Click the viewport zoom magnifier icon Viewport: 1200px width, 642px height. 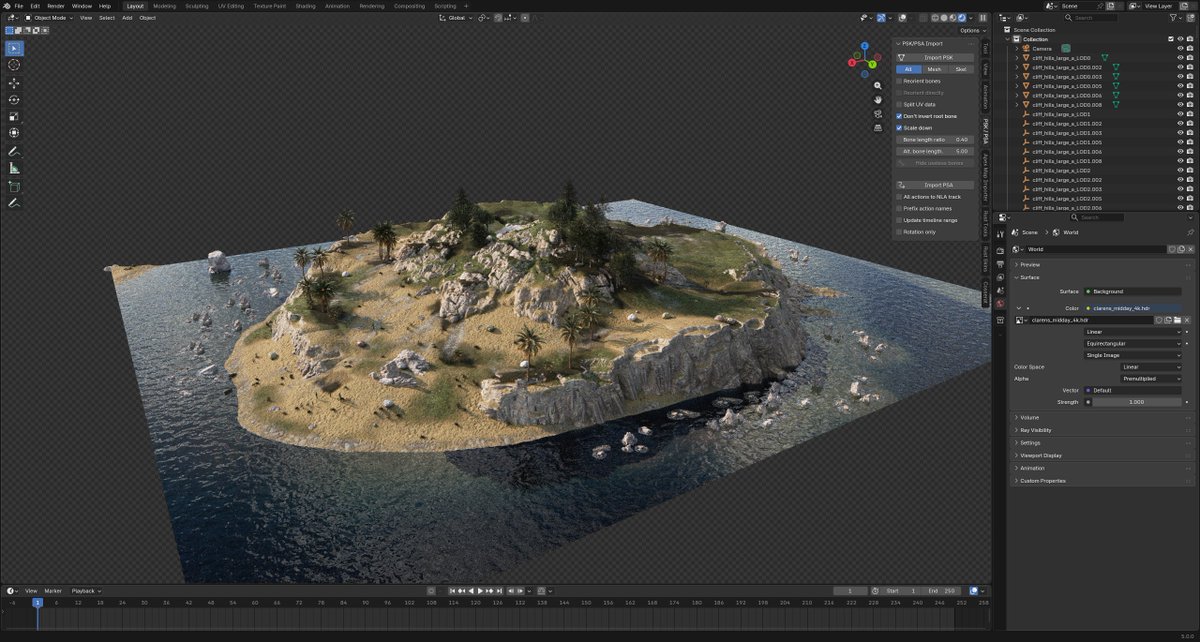[x=878, y=86]
